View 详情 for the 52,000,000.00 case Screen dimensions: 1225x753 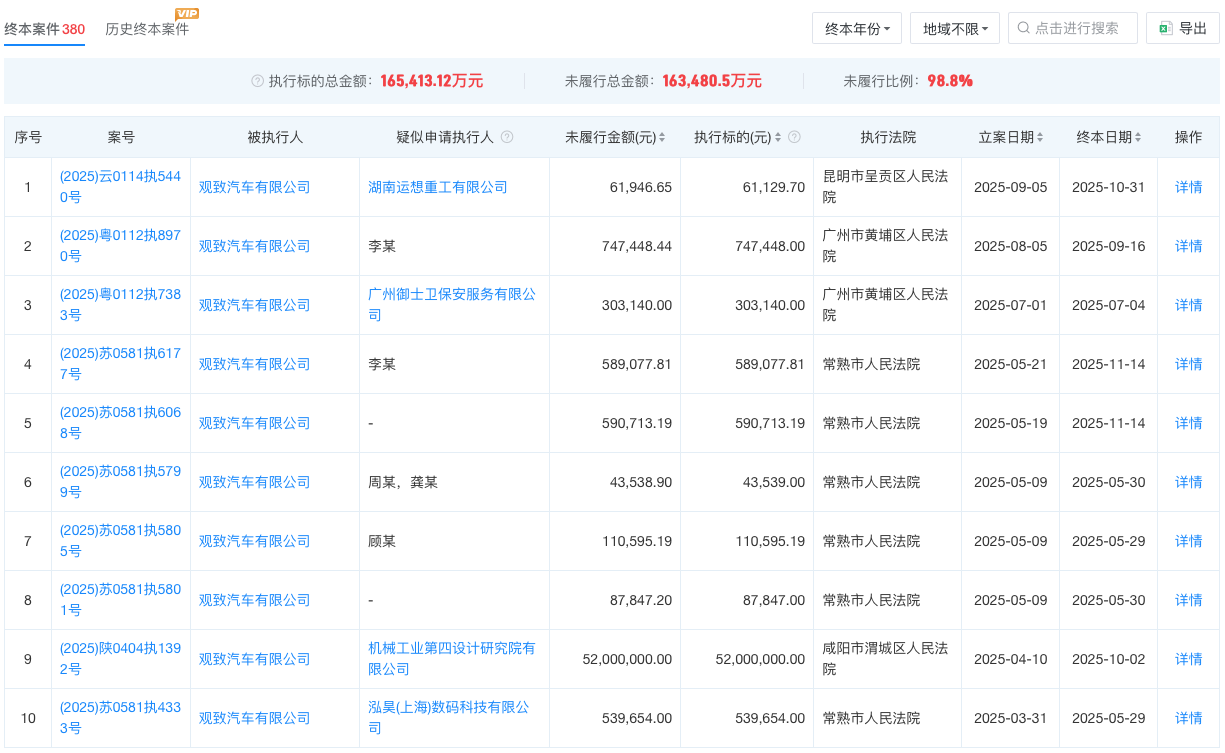click(1188, 659)
